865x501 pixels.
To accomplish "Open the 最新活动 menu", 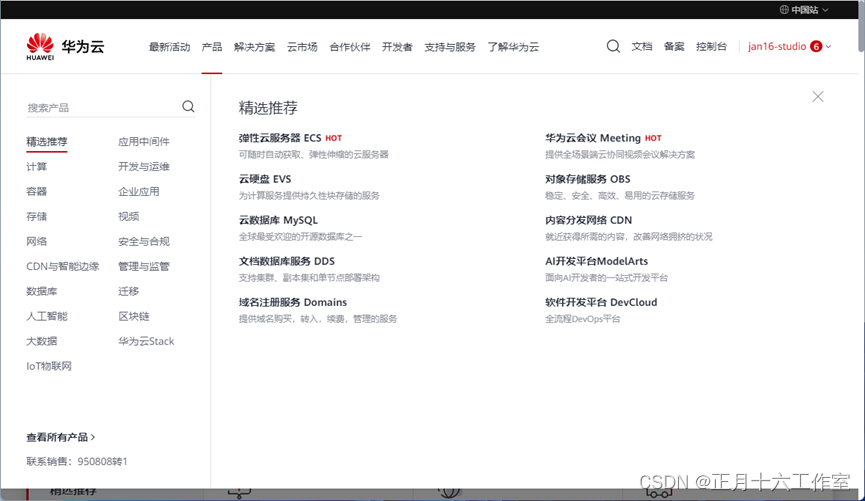I will [169, 47].
